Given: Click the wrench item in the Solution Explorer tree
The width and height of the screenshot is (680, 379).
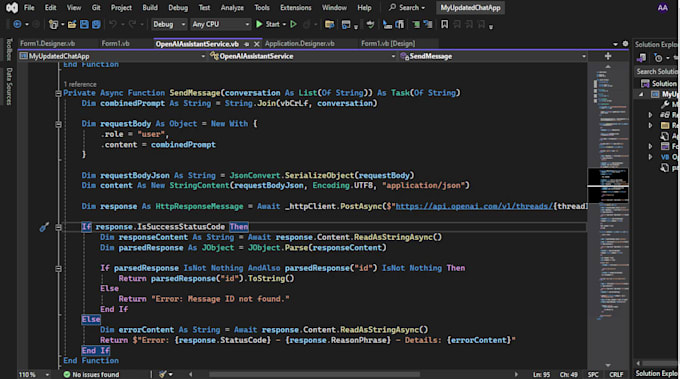Looking at the screenshot, I should pos(665,104).
